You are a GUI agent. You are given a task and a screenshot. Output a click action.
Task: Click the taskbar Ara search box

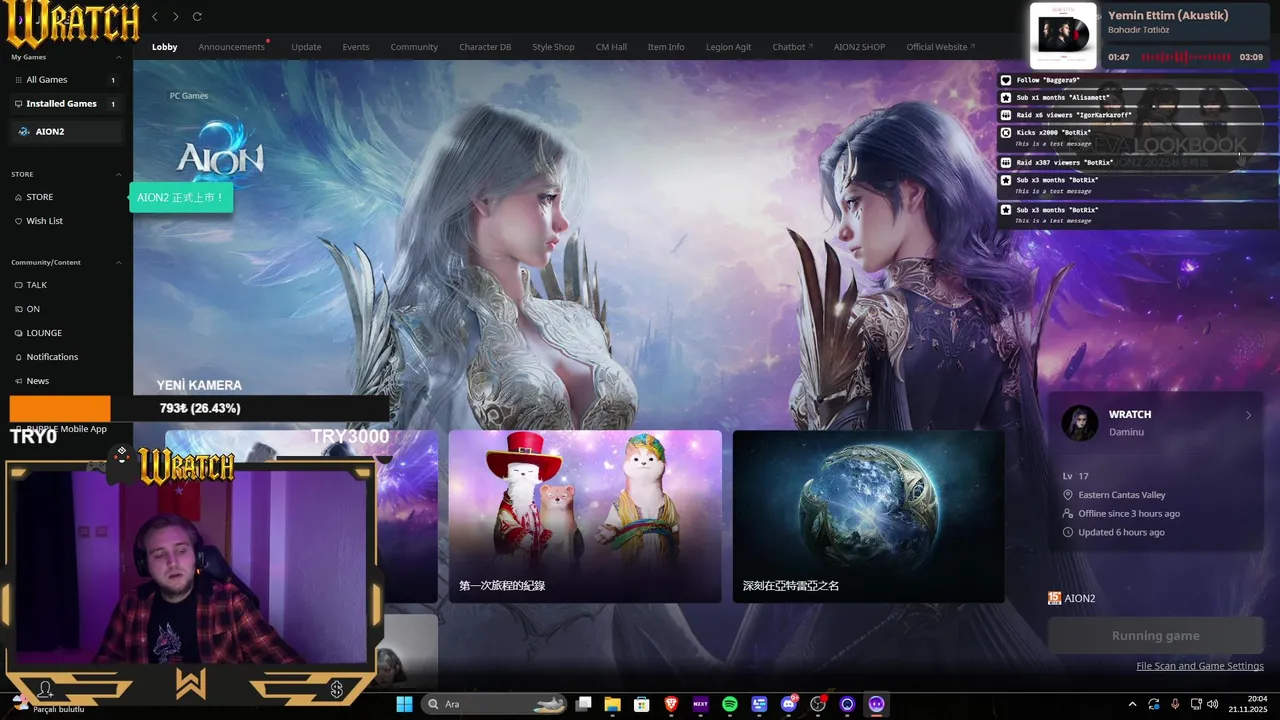494,704
